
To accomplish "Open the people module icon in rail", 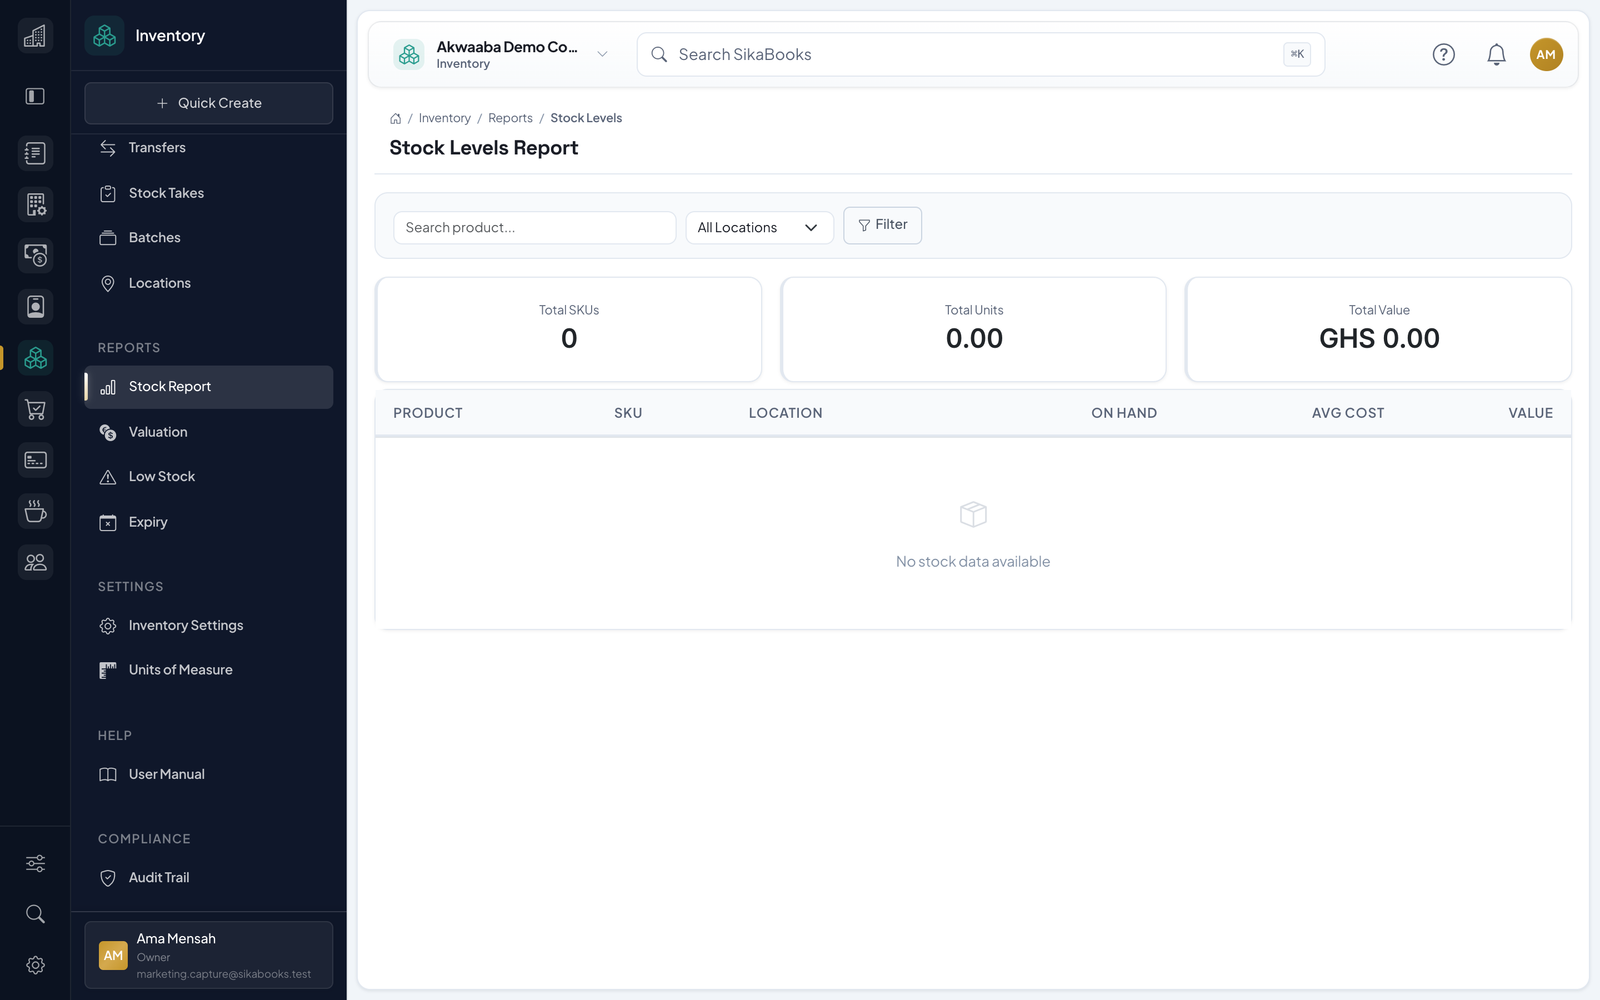I will pyautogui.click(x=35, y=562).
